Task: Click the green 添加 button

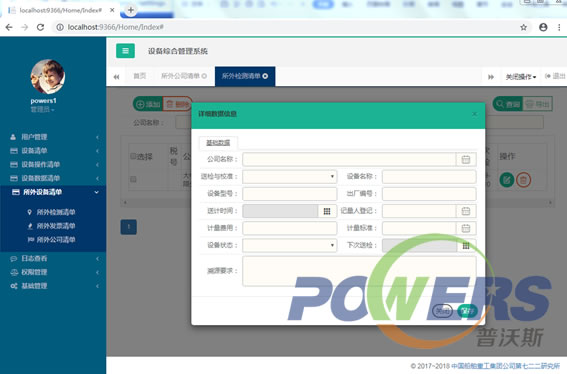Action: point(148,104)
